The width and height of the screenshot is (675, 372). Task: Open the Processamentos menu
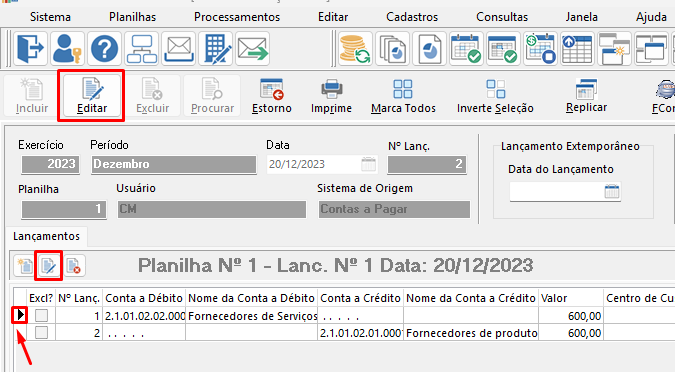coord(237,17)
